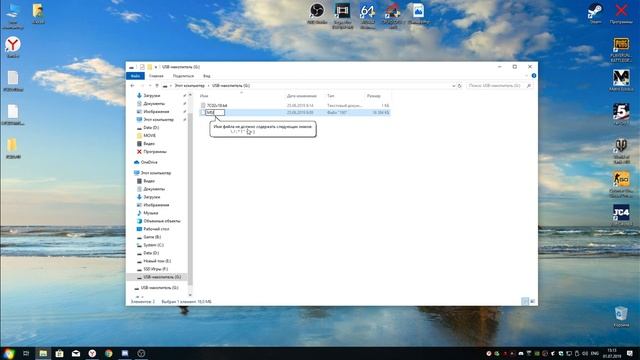Open SSD Игры (F:) in the sidebar
Viewport: 640px width, 360px height.
click(x=156, y=269)
